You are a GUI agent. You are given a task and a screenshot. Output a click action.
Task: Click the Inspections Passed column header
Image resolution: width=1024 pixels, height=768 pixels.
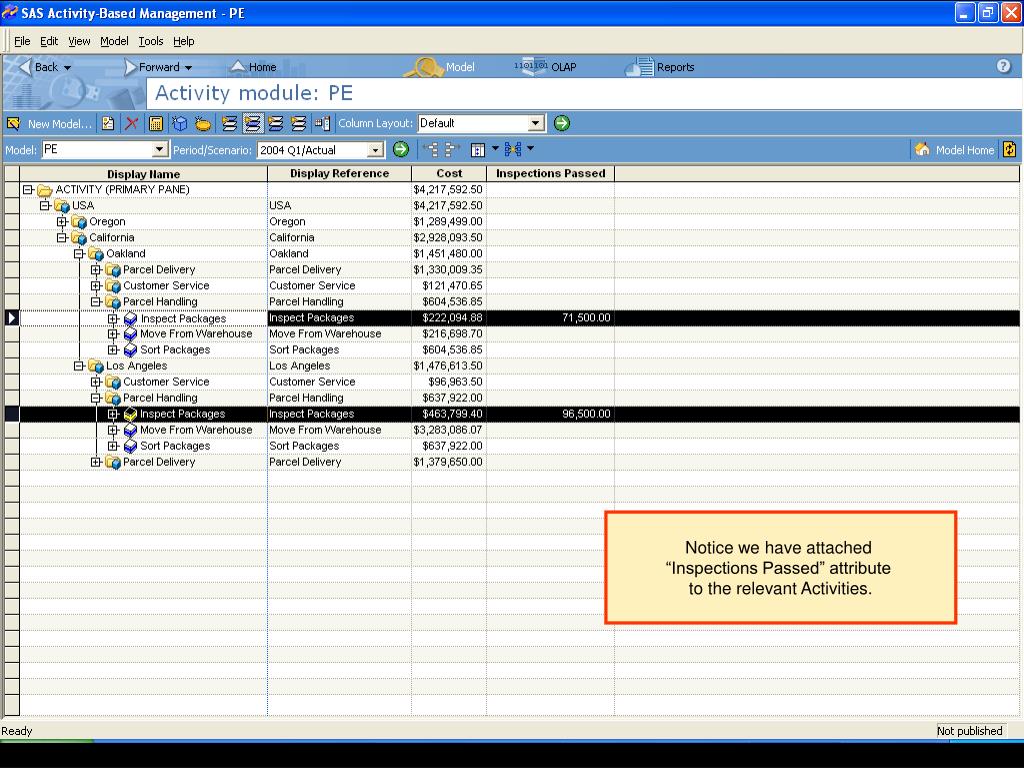[550, 173]
